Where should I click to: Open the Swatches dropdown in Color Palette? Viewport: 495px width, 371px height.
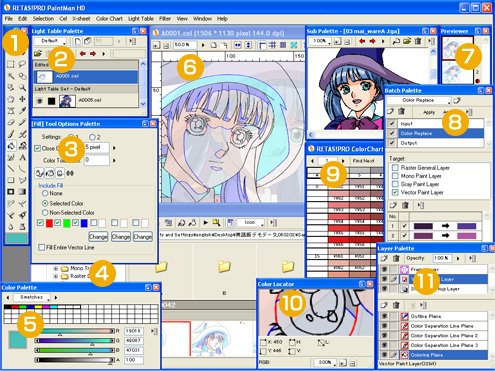32,297
